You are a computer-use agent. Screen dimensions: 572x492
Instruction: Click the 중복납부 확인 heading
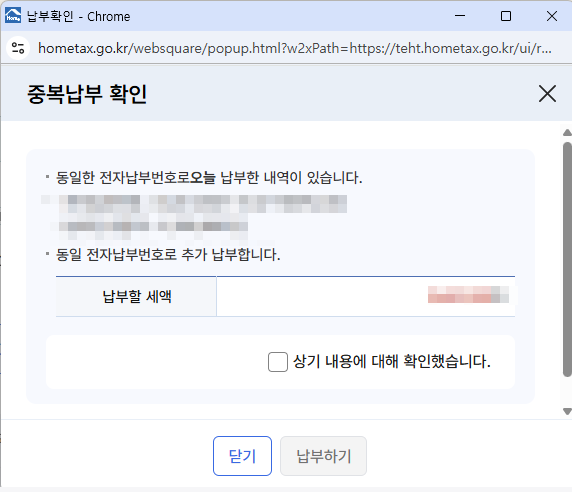click(87, 94)
